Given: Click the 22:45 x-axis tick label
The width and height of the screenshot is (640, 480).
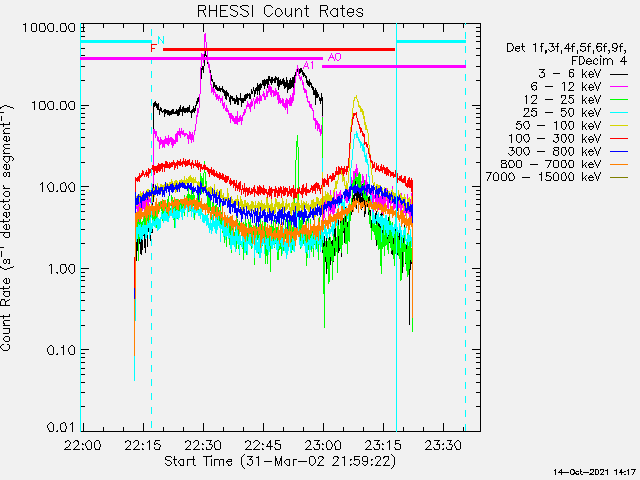Looking at the screenshot, I should tap(263, 445).
